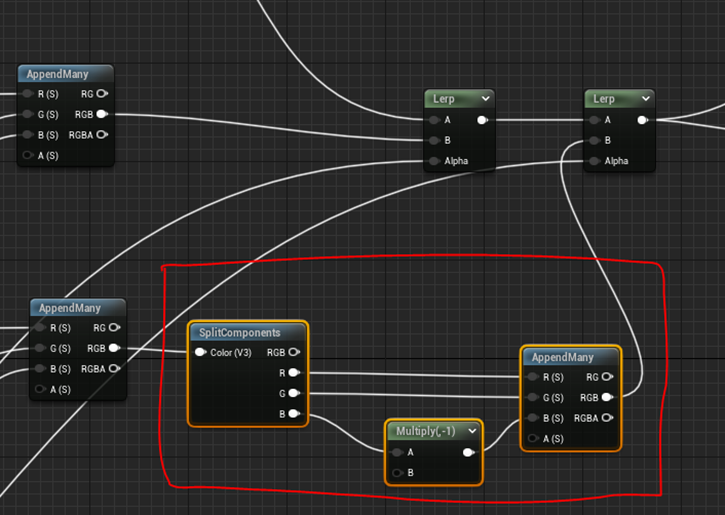Click the B (S) input pin on the upper-left AppendMany node
This screenshot has height=515, width=725.
[x=28, y=135]
